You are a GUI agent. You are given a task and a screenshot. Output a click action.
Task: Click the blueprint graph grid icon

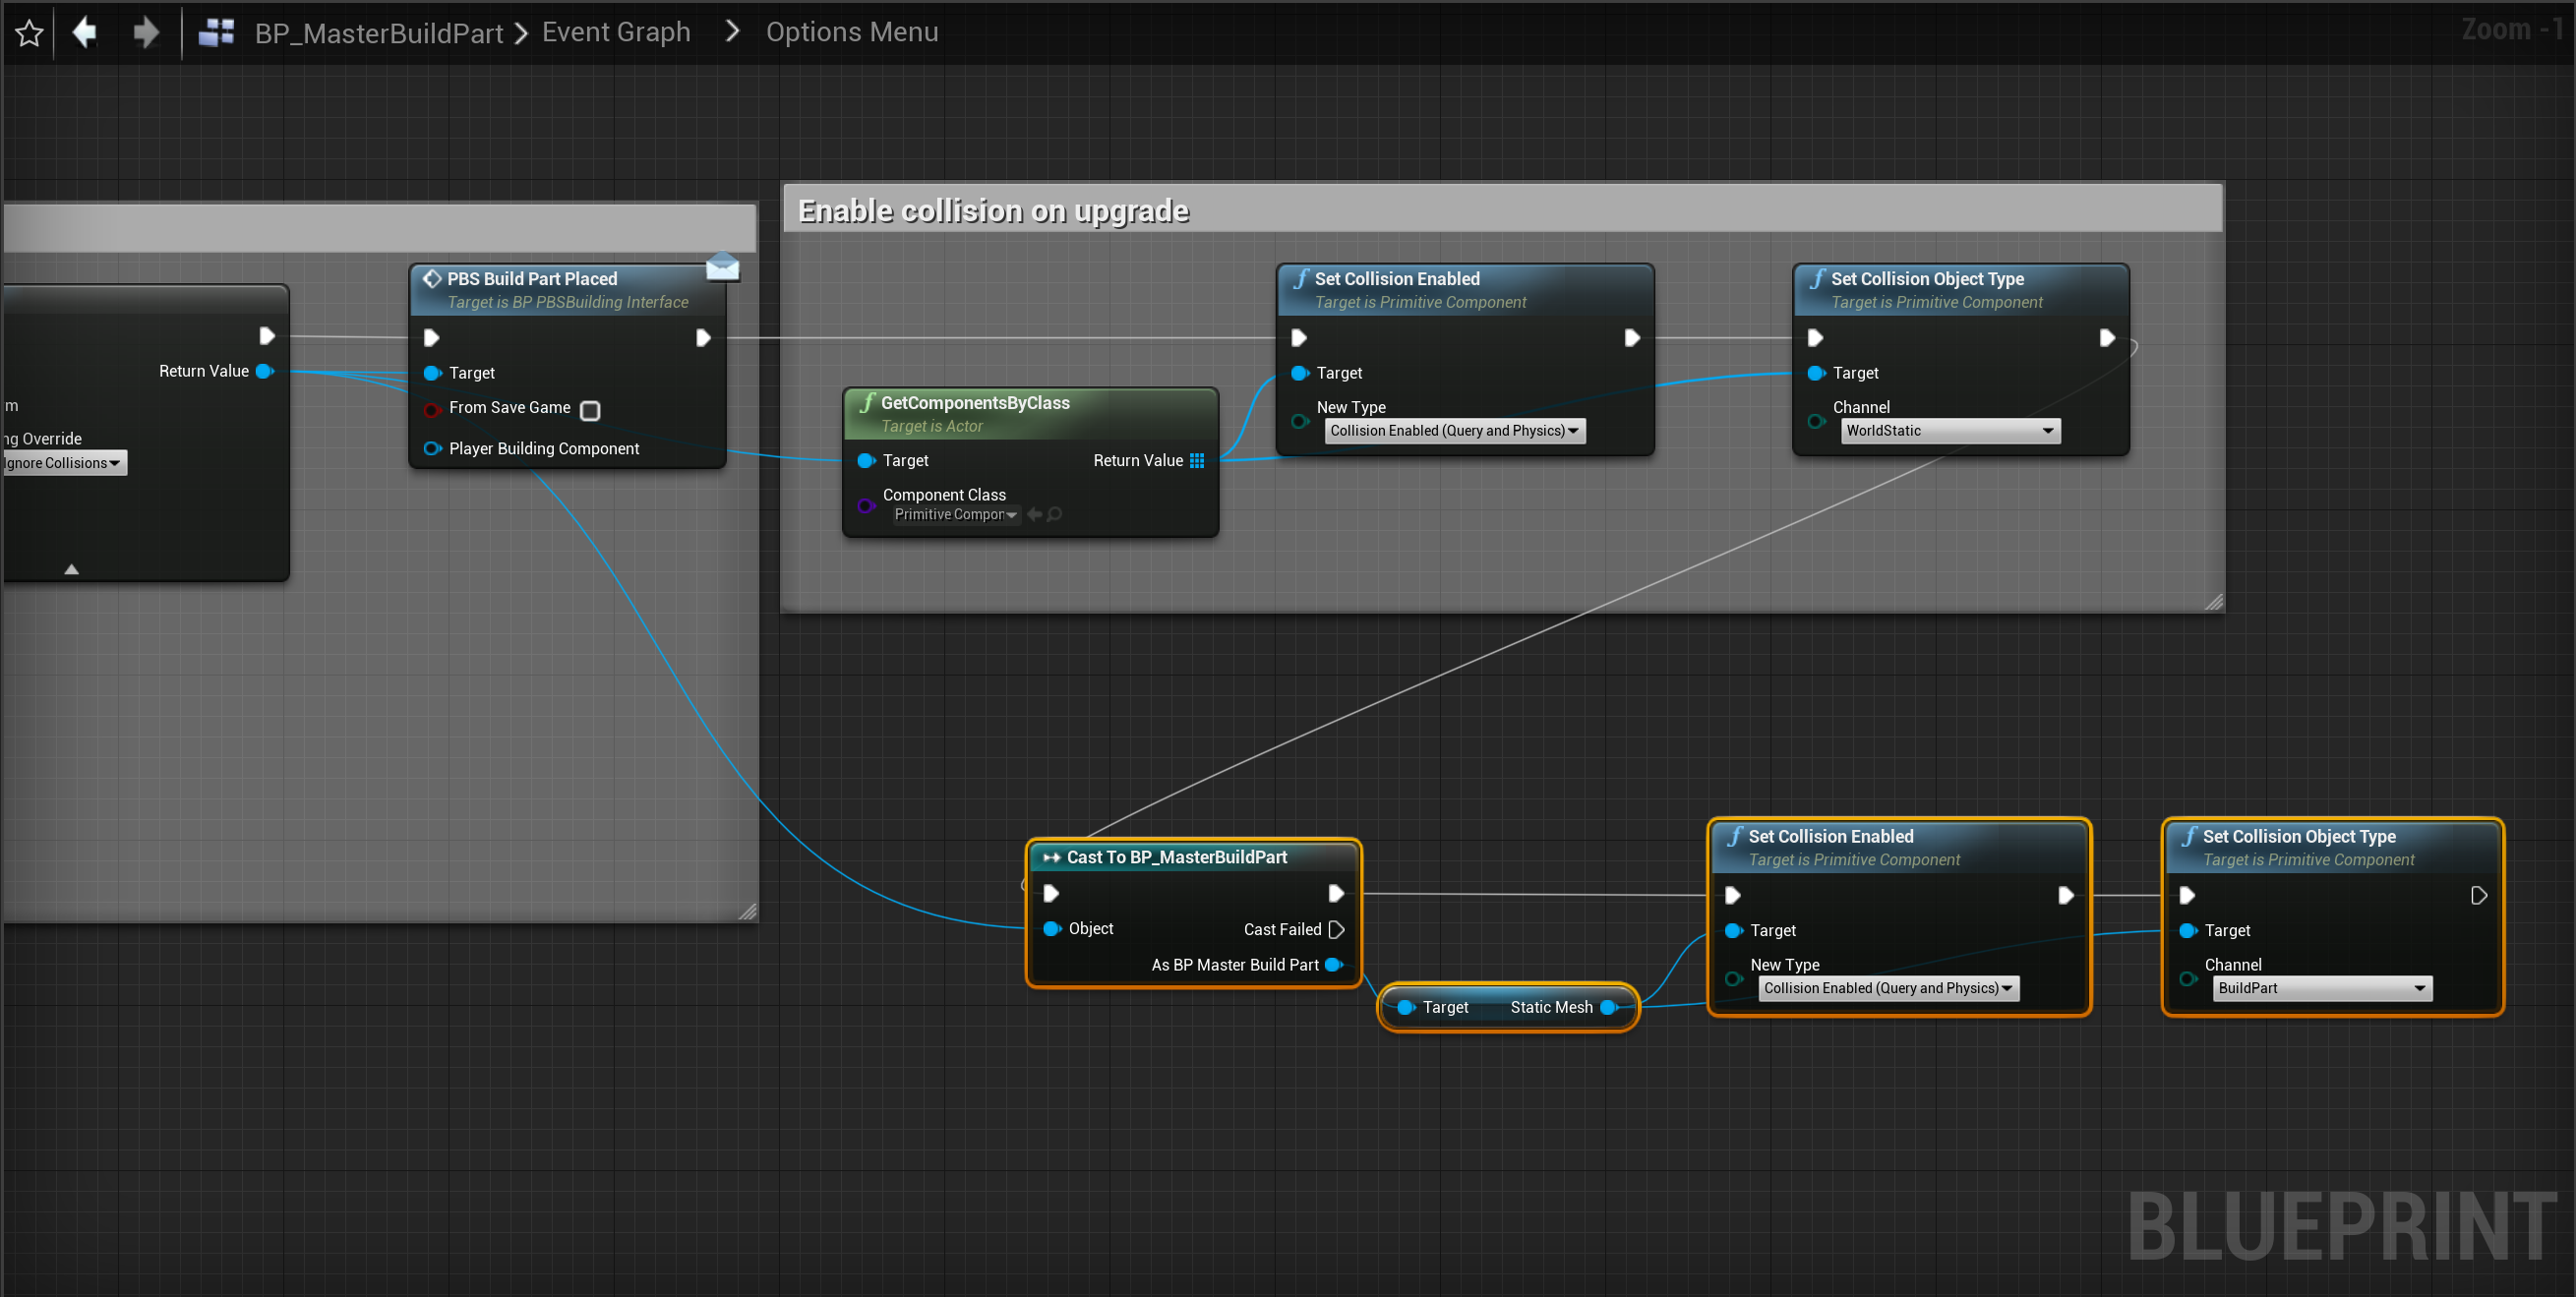[x=216, y=33]
